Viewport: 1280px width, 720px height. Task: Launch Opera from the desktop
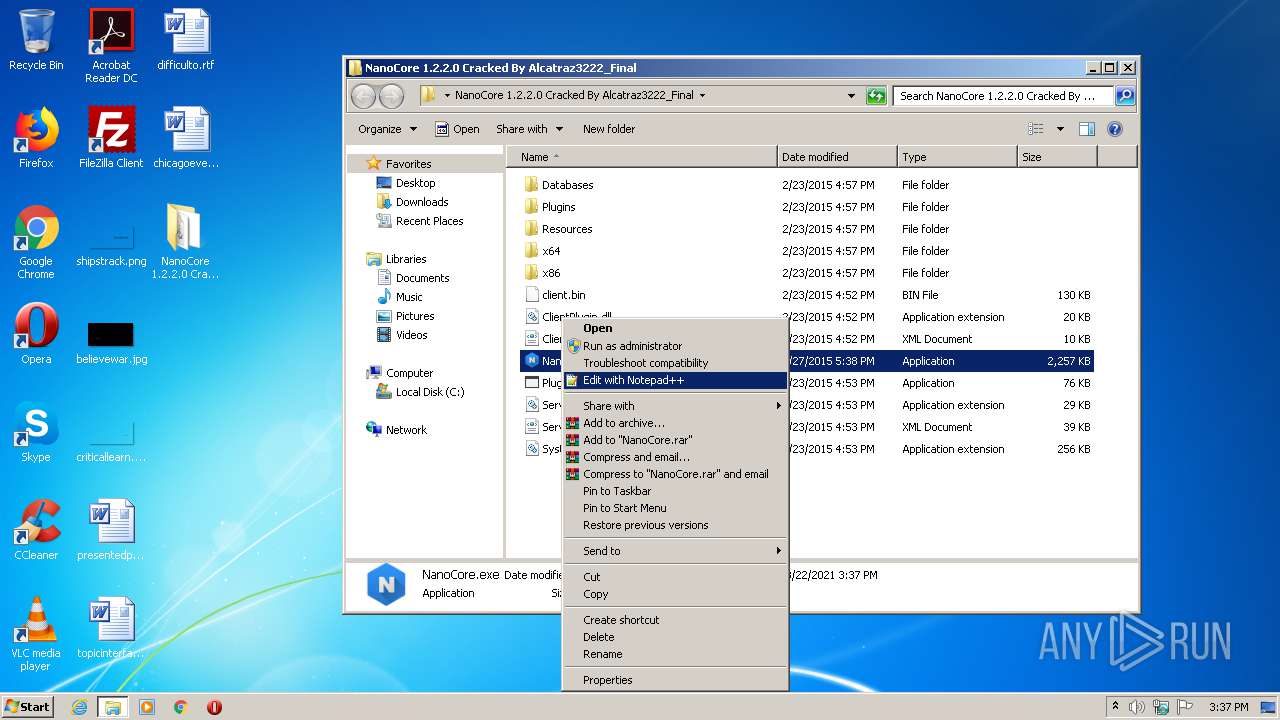(36, 334)
